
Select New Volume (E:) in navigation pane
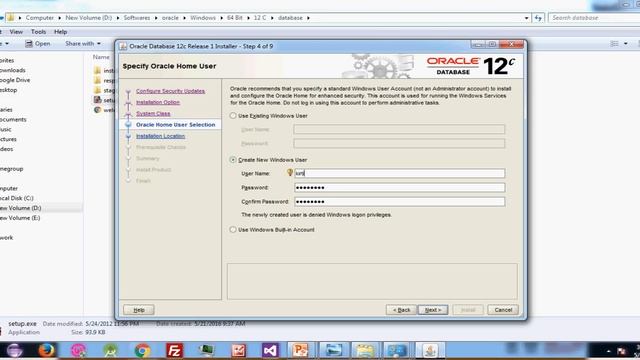[x=20, y=218]
